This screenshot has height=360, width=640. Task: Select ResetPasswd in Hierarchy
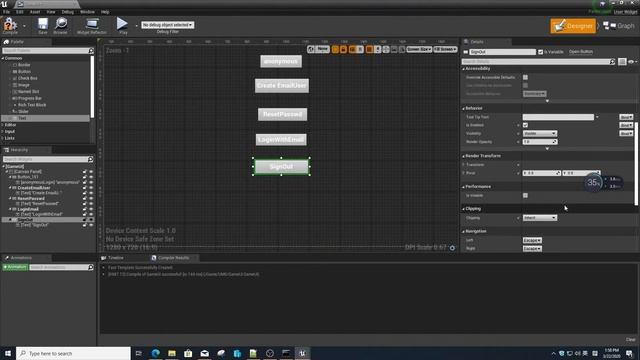point(31,198)
